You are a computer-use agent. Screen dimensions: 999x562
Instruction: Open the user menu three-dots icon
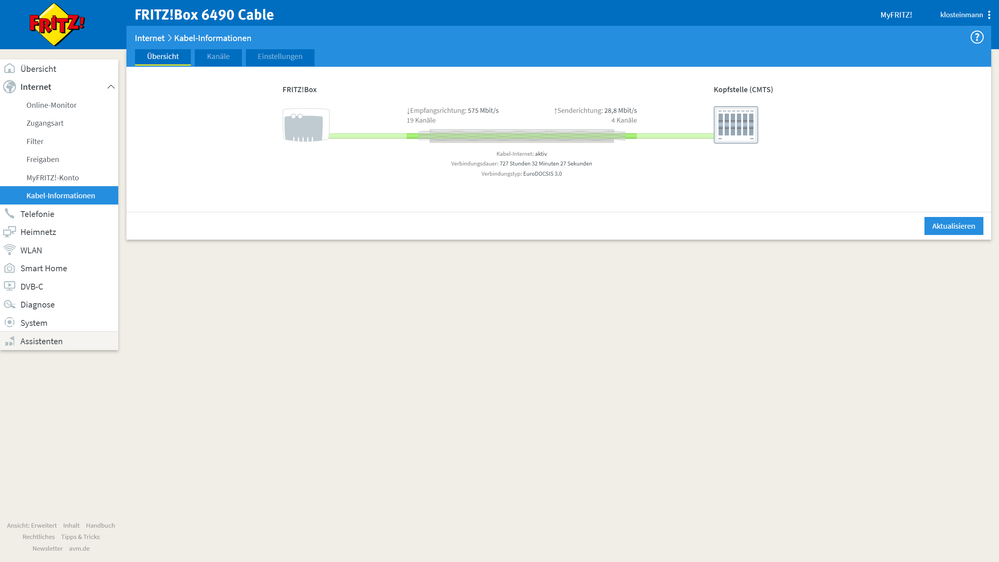[989, 15]
